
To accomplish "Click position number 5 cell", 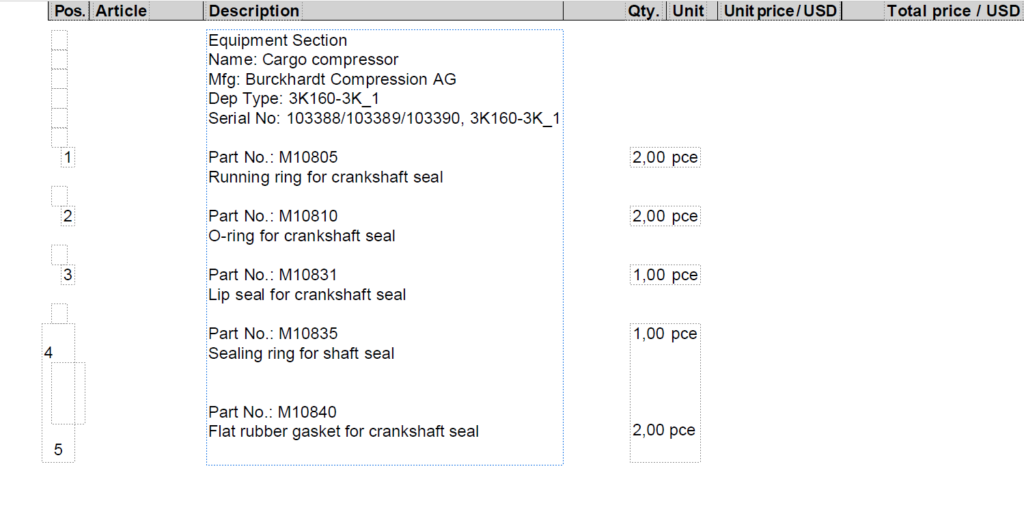I will tap(58, 450).
